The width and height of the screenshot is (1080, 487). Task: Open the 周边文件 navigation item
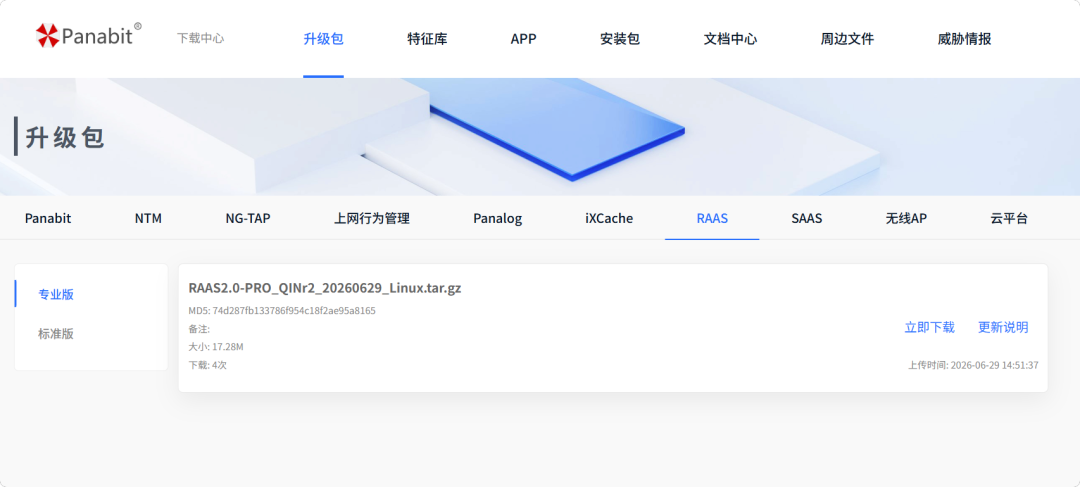(847, 39)
